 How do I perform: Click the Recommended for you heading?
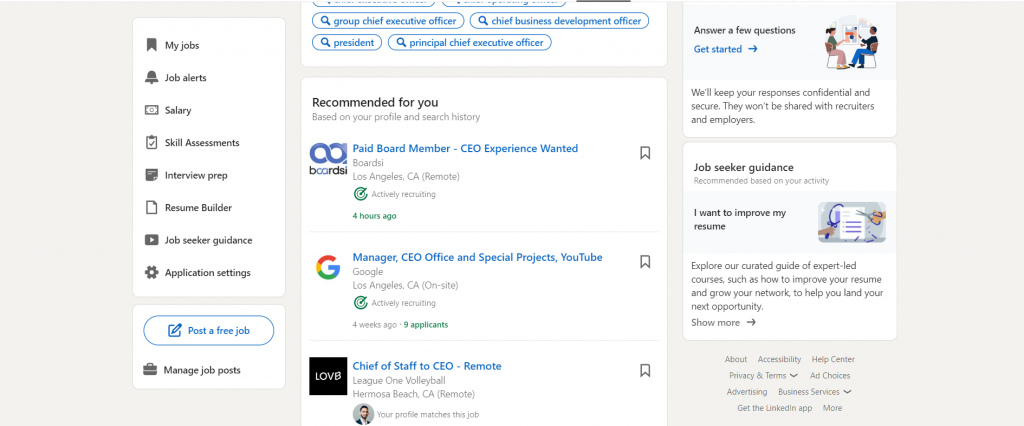click(x=375, y=103)
